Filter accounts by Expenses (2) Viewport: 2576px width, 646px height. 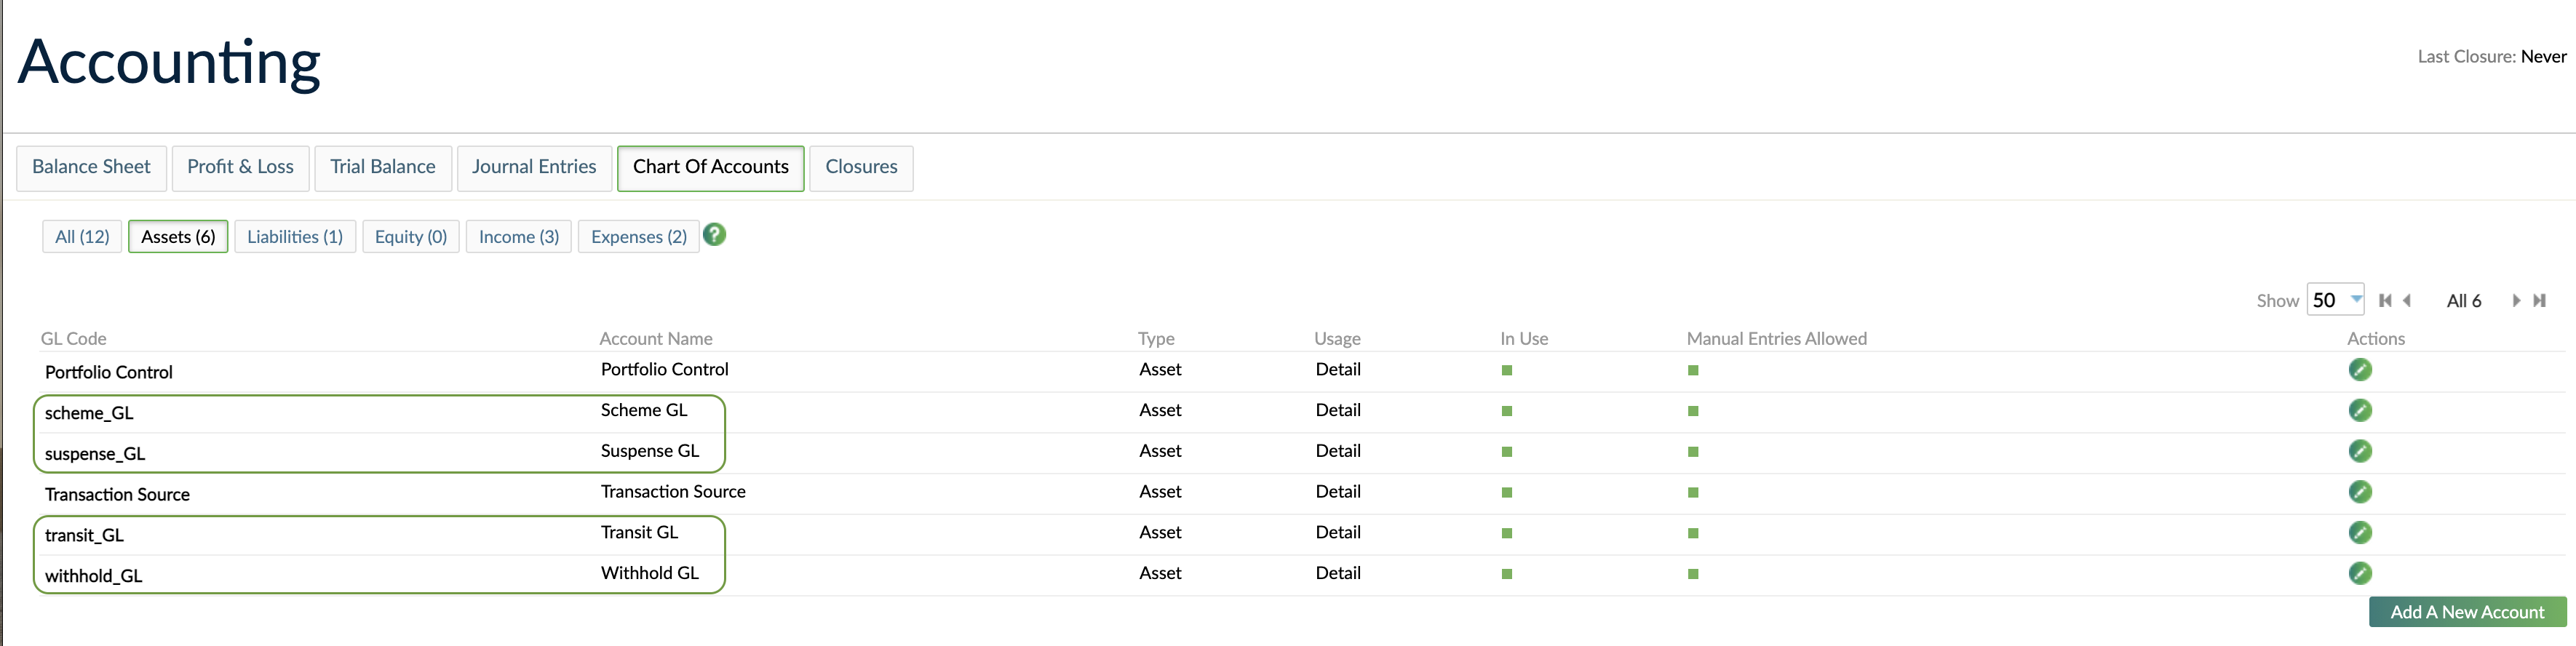pyautogui.click(x=639, y=237)
